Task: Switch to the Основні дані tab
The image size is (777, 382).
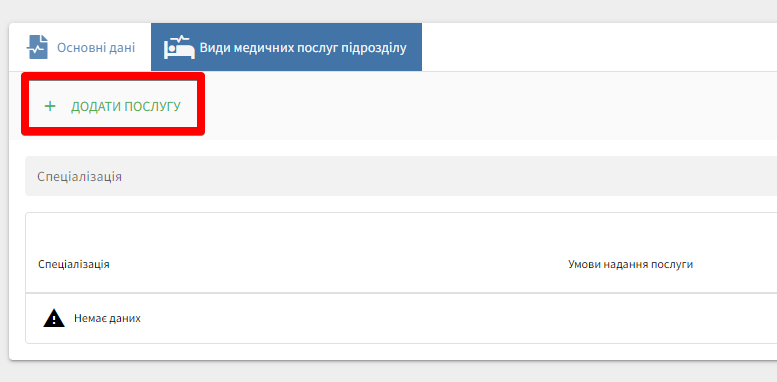Action: tap(80, 47)
